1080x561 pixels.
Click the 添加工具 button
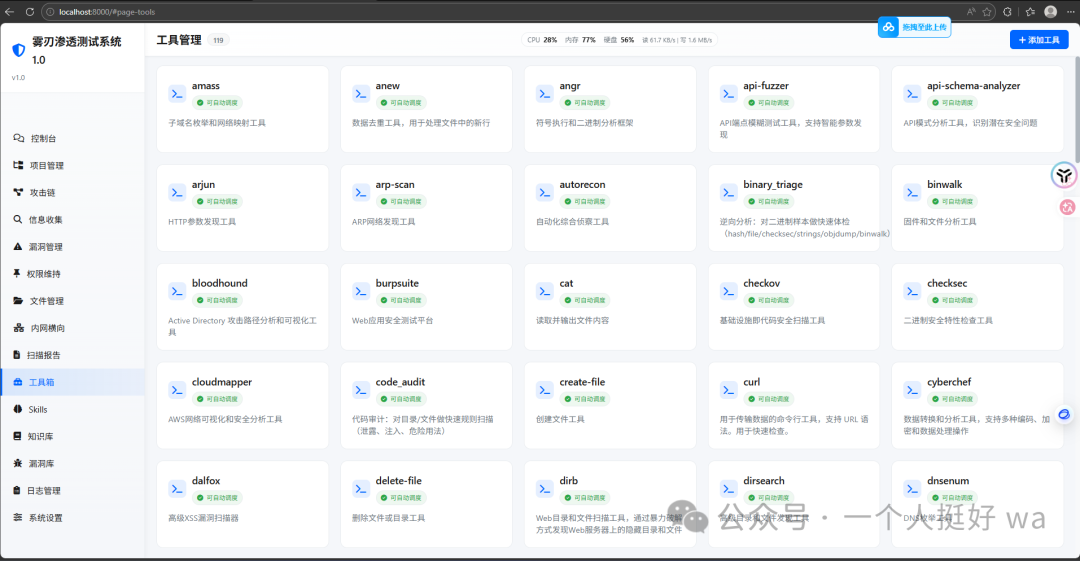point(1039,40)
